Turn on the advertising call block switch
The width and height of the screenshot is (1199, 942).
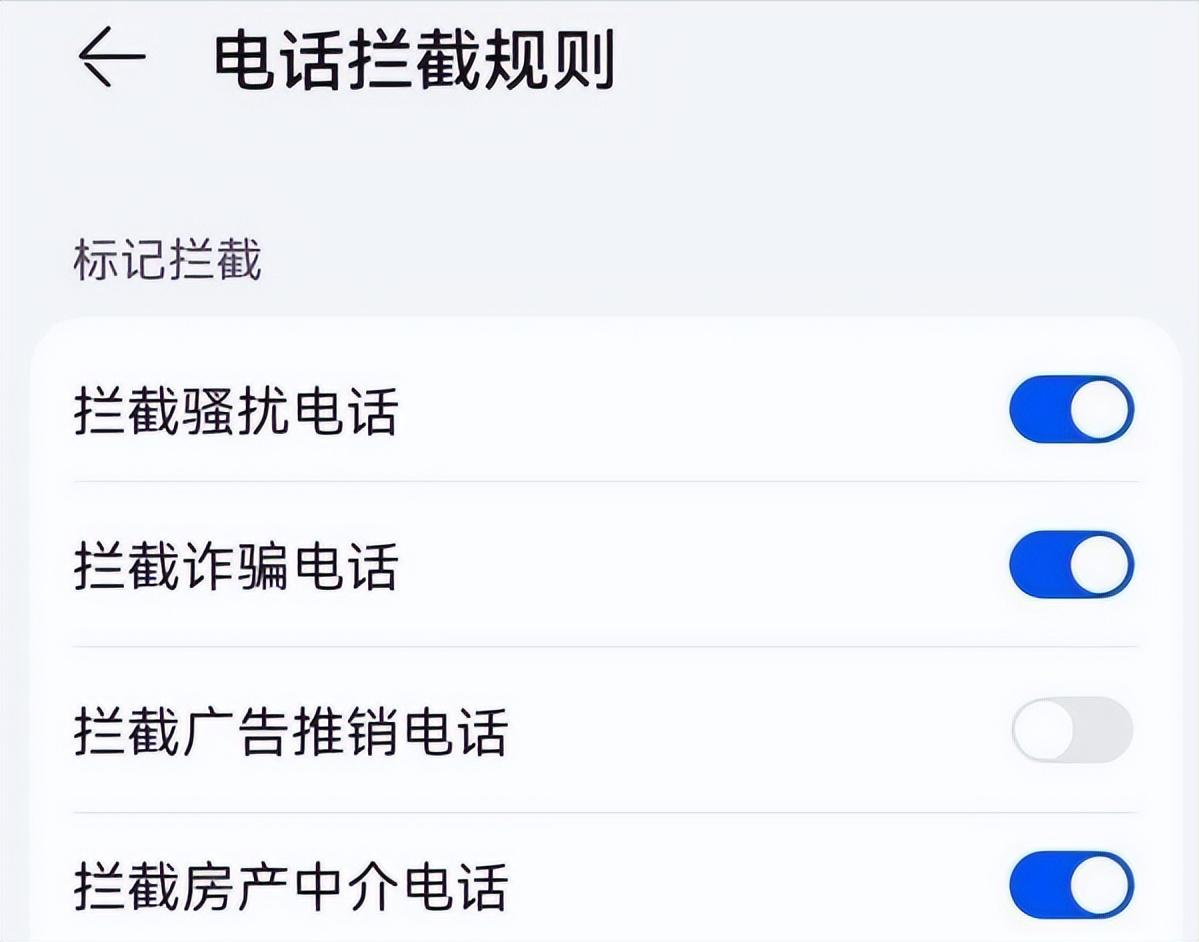tap(1072, 732)
